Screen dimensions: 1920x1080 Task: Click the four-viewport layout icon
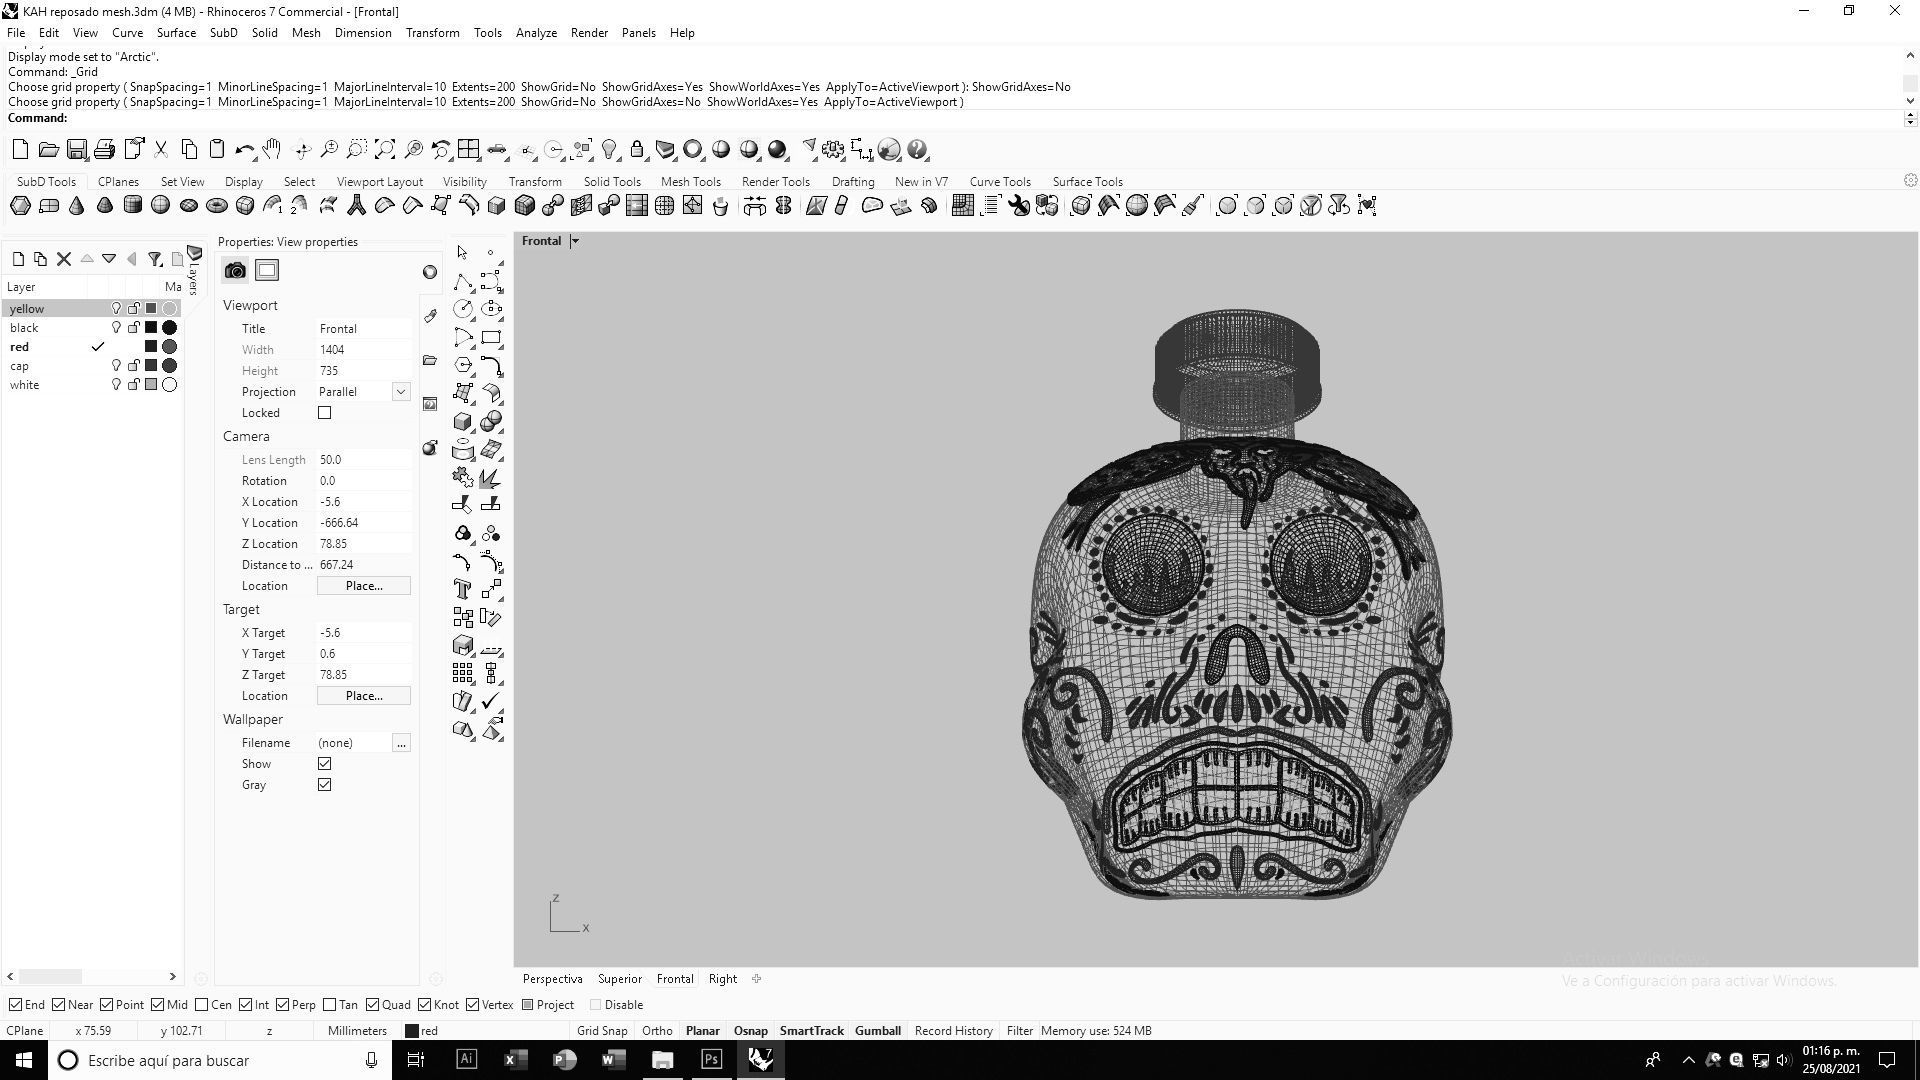(468, 150)
